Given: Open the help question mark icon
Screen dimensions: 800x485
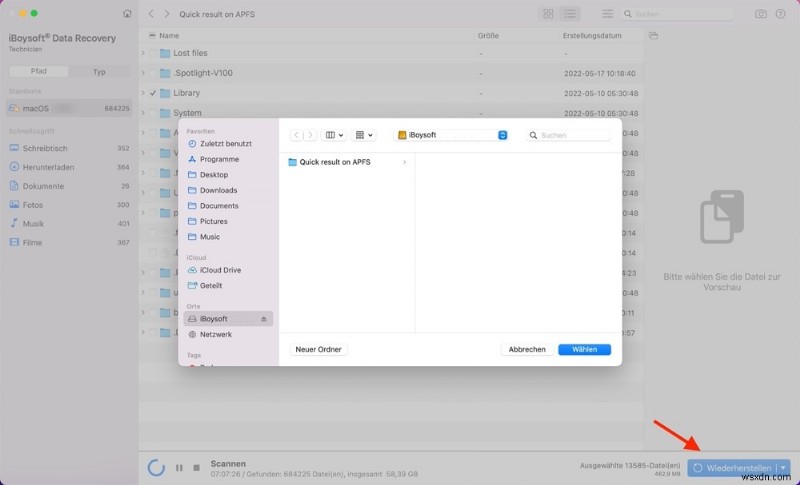Looking at the screenshot, I should pos(780,14).
